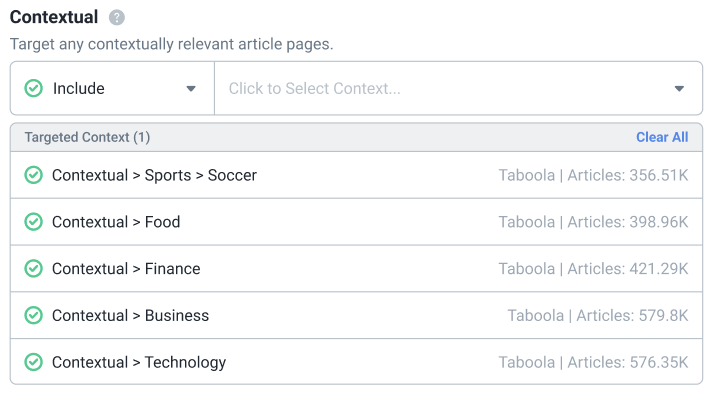The image size is (716, 400).
Task: Select the Contextual > Business row
Action: tap(356, 316)
